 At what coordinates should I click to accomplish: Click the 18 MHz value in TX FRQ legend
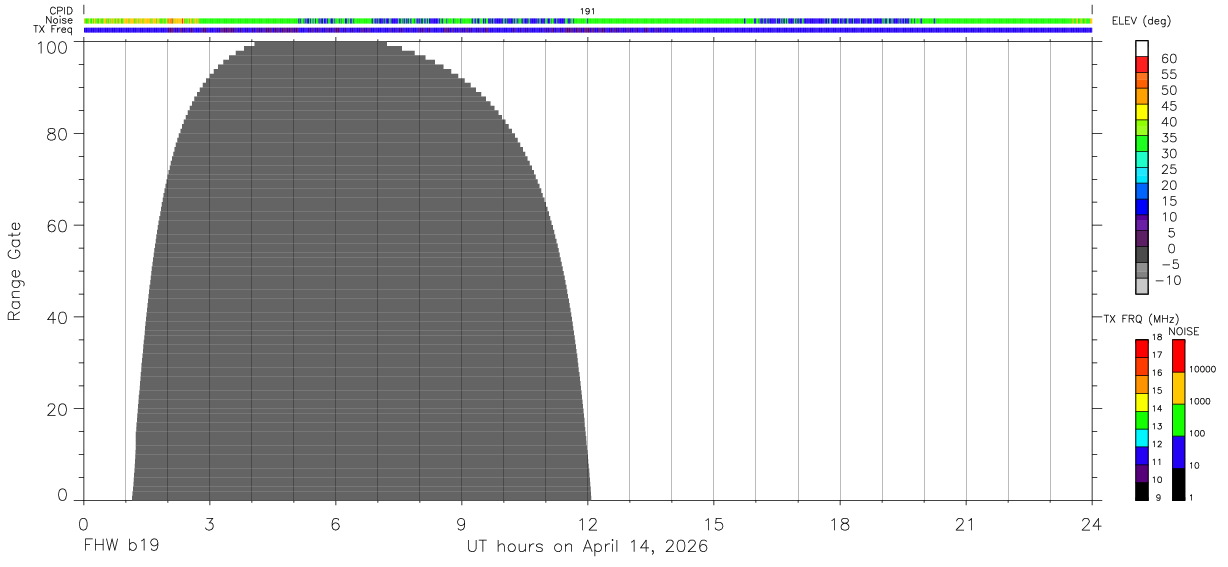click(x=1157, y=338)
